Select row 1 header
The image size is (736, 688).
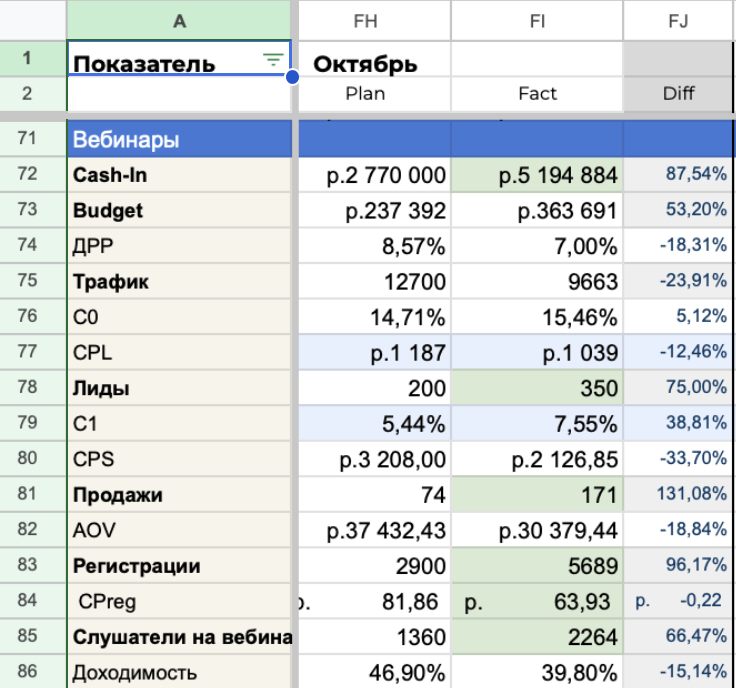[33, 58]
